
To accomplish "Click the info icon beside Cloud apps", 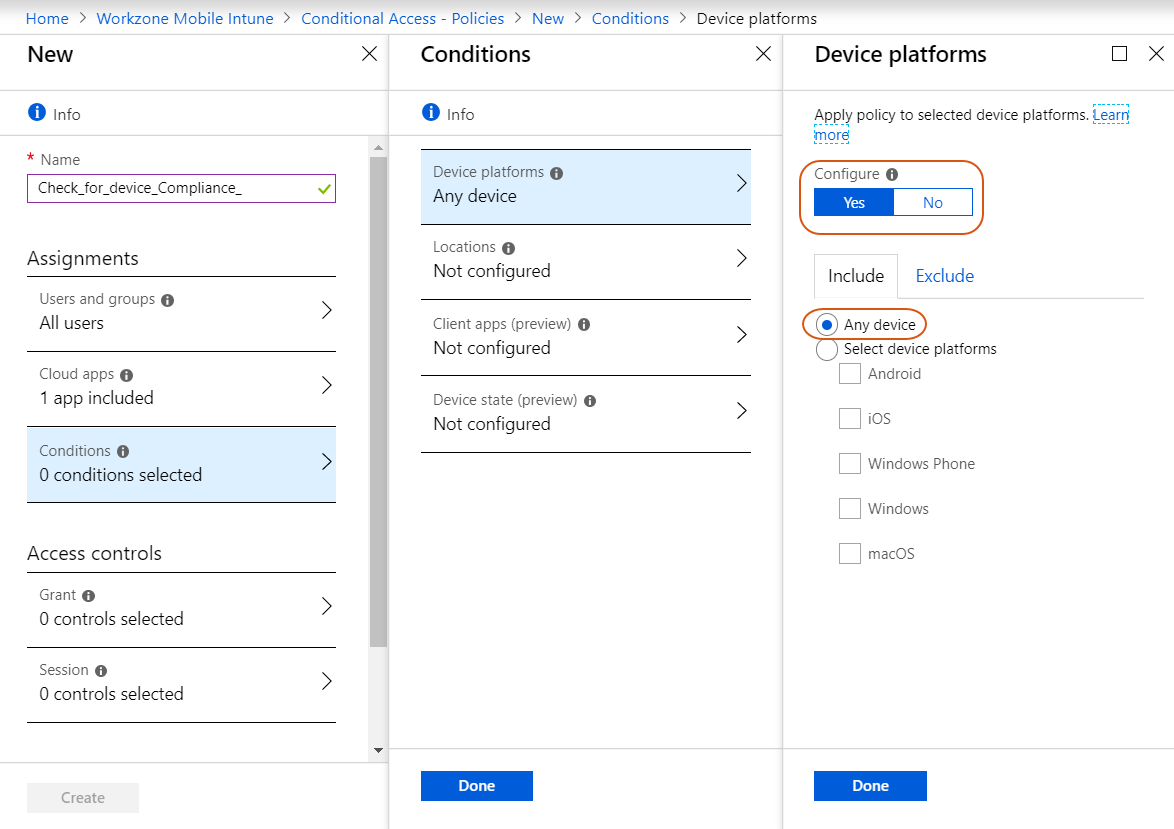I will coord(127,375).
